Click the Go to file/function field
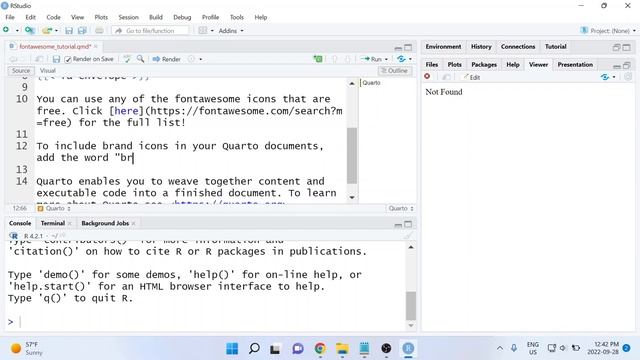Screen dimensions: 640x360 (x=150, y=31)
